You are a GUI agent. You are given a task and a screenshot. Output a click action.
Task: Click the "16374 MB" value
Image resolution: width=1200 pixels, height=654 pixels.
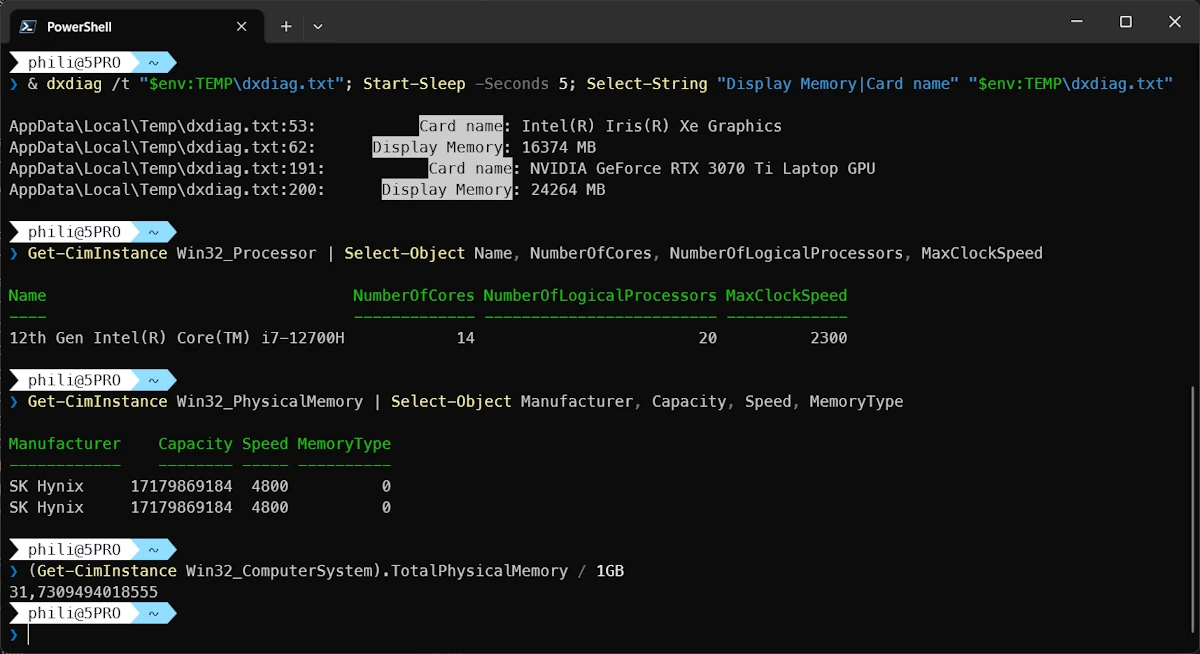[x=558, y=147]
